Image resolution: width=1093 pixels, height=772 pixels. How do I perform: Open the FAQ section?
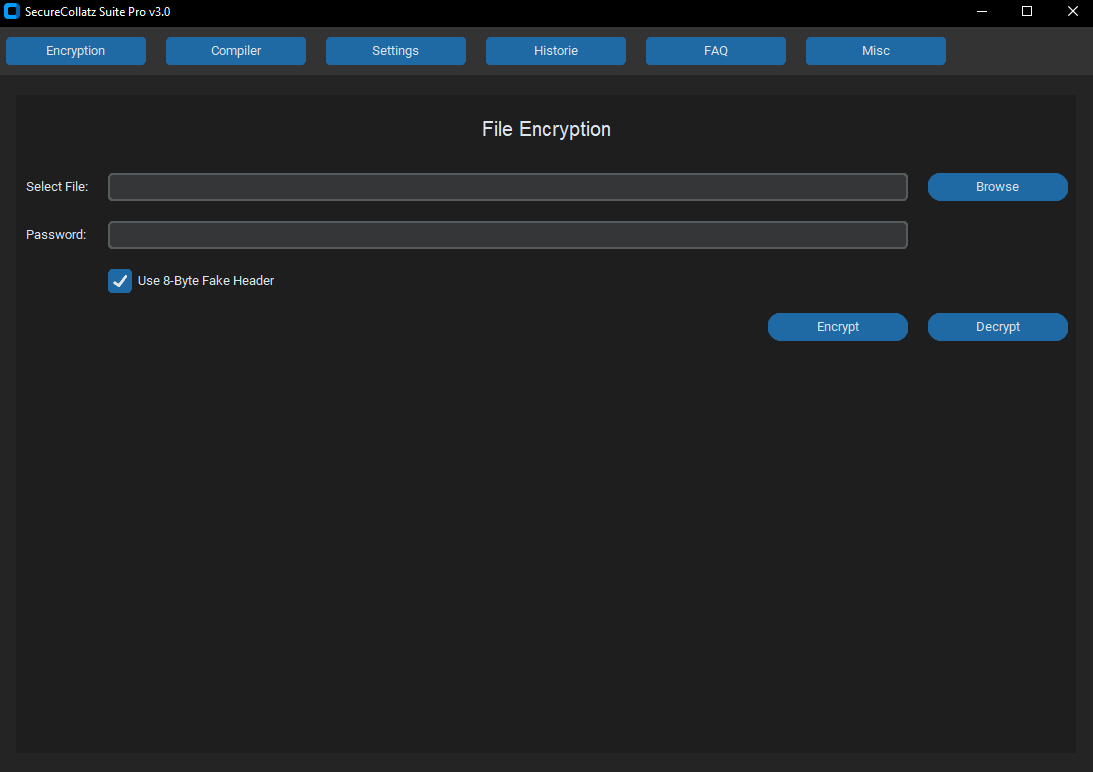pos(715,50)
